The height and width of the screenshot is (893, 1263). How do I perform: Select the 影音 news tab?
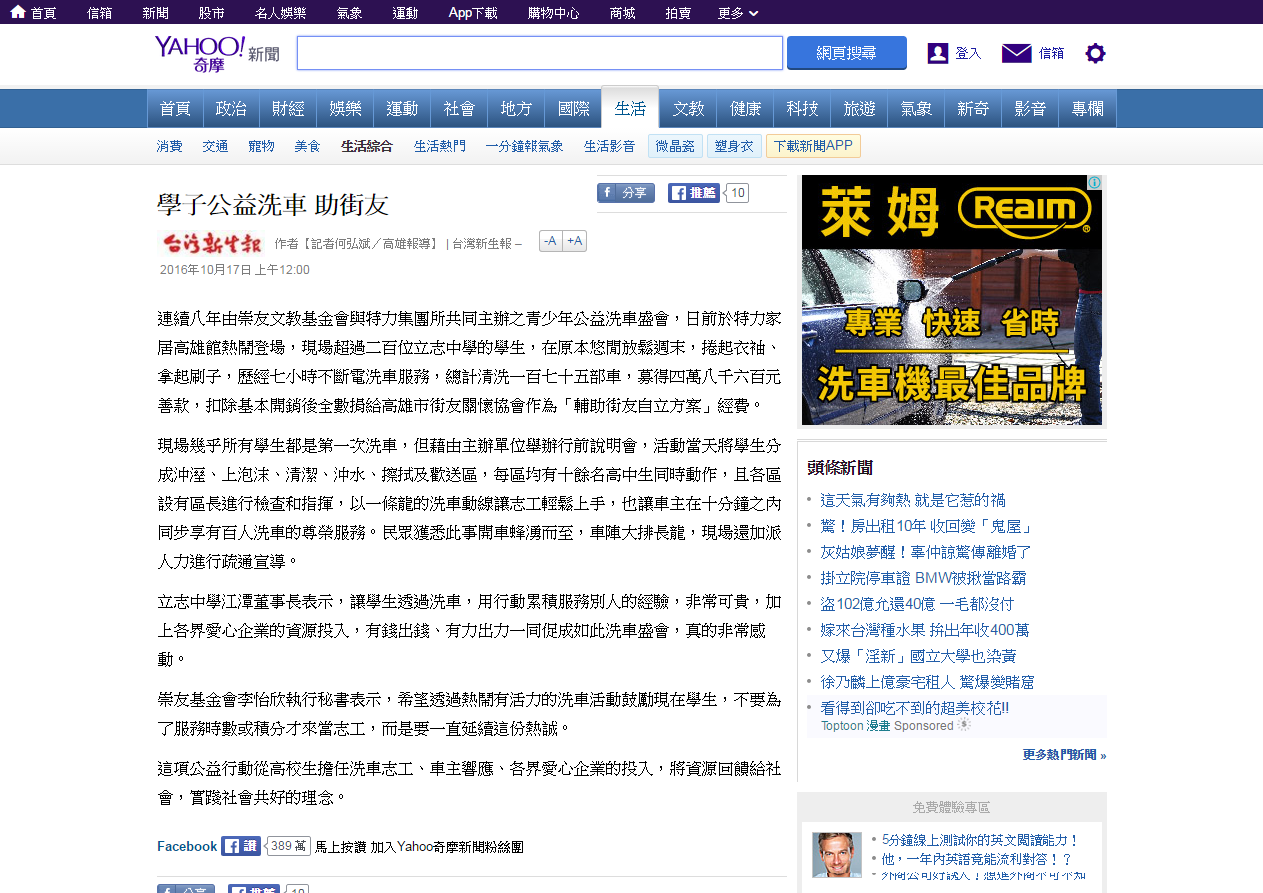pos(1030,109)
